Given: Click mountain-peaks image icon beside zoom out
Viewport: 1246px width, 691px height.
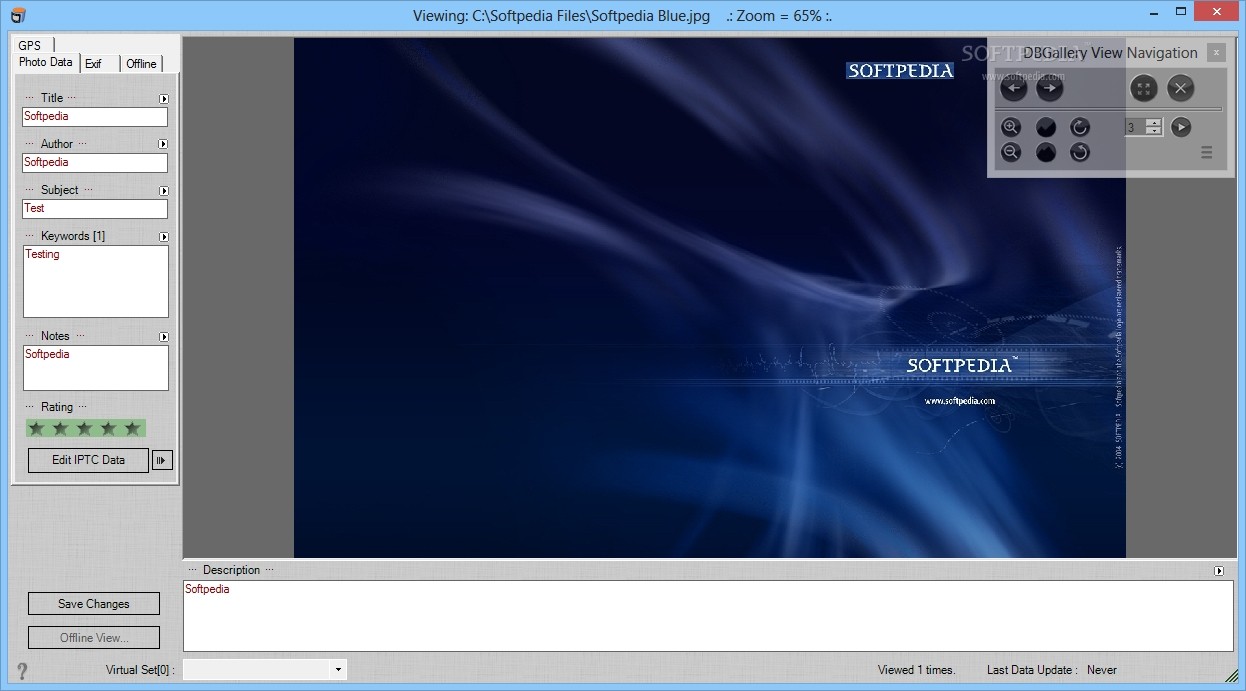Looking at the screenshot, I should click(1046, 152).
